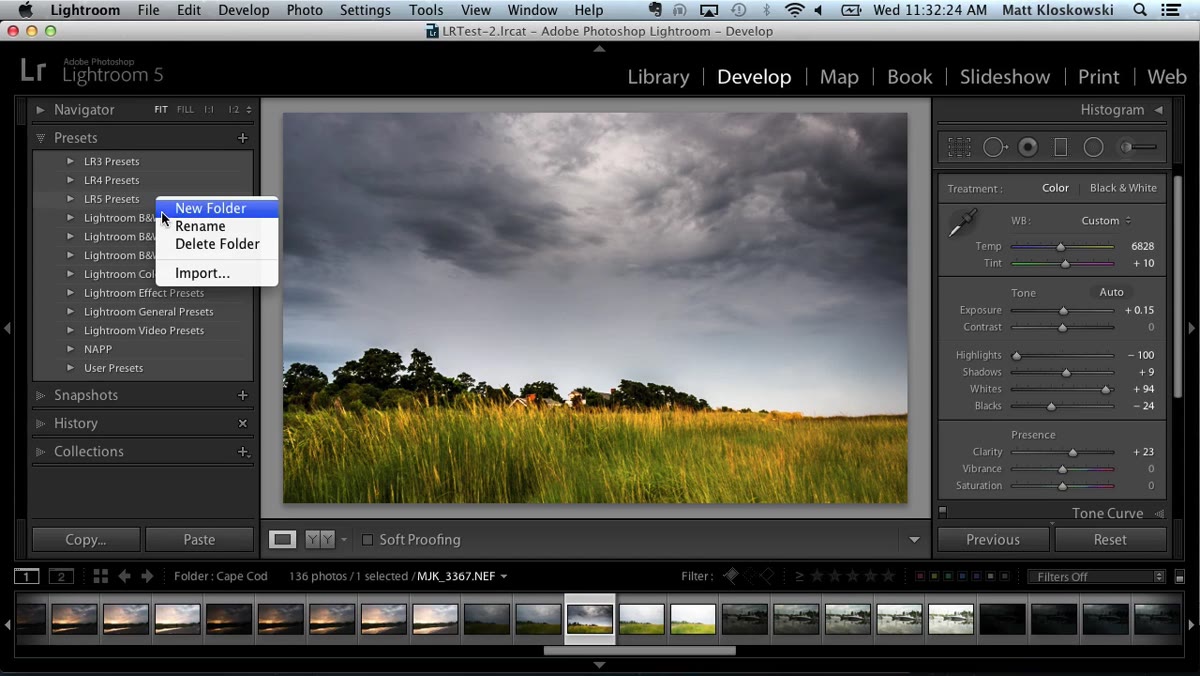Open the WB Custom dropdown
This screenshot has height=676, width=1200.
[x=1106, y=221]
